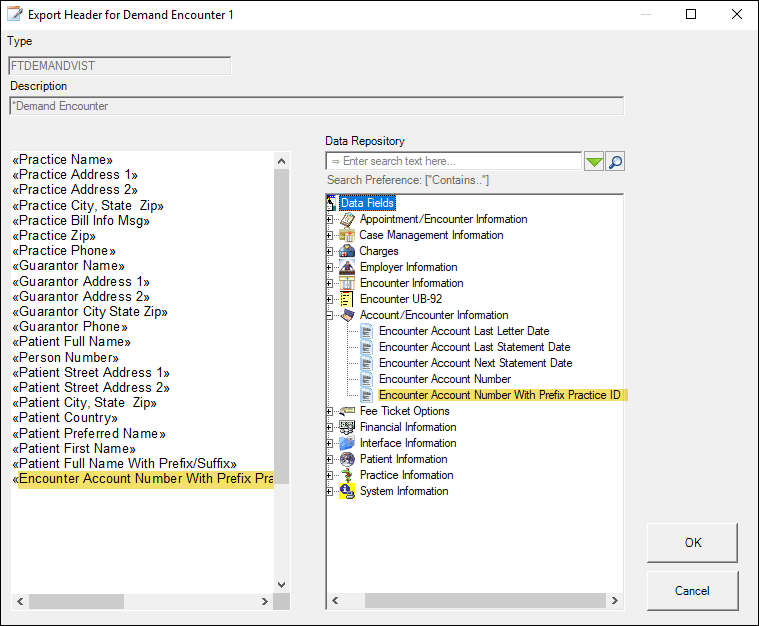Expand the Appointment/Encounter Information node
The width and height of the screenshot is (759, 626).
pos(331,219)
